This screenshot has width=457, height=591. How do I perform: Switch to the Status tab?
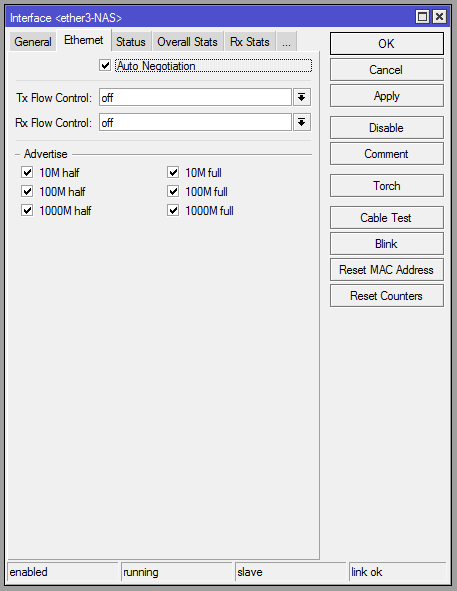(x=131, y=41)
